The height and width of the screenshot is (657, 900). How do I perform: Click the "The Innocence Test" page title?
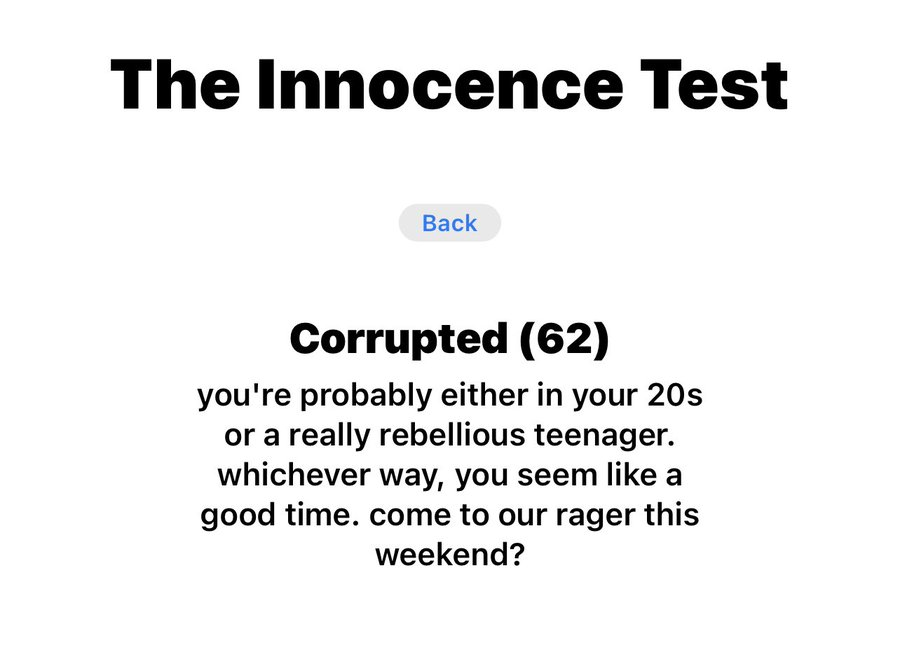point(449,84)
